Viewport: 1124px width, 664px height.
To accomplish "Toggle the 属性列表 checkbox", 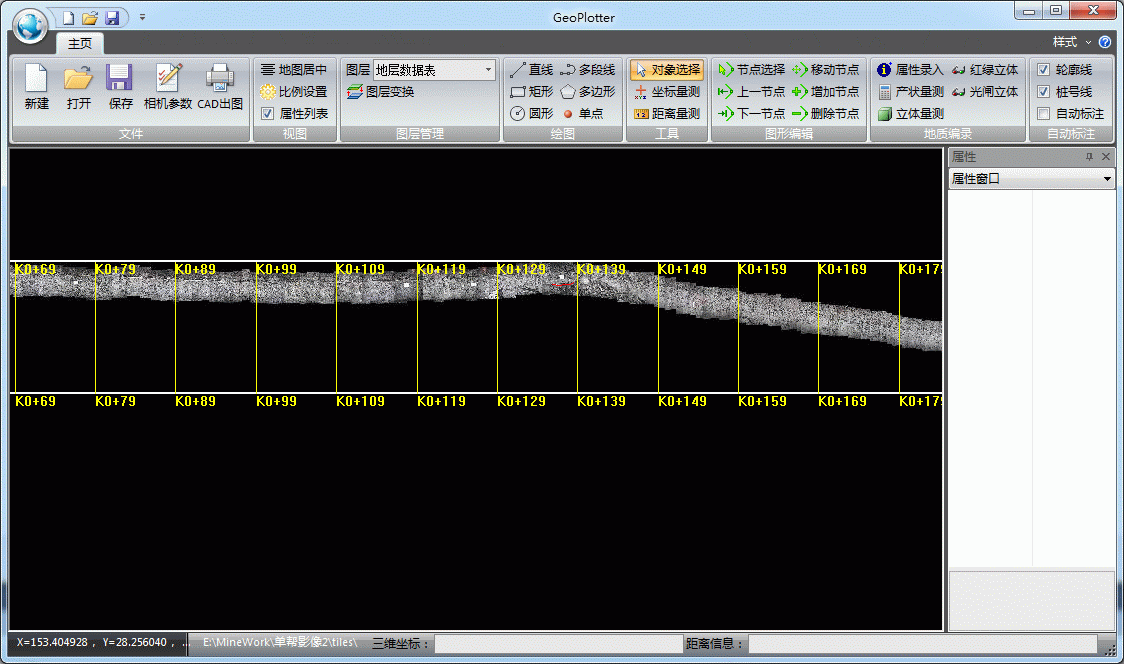I will 267,113.
